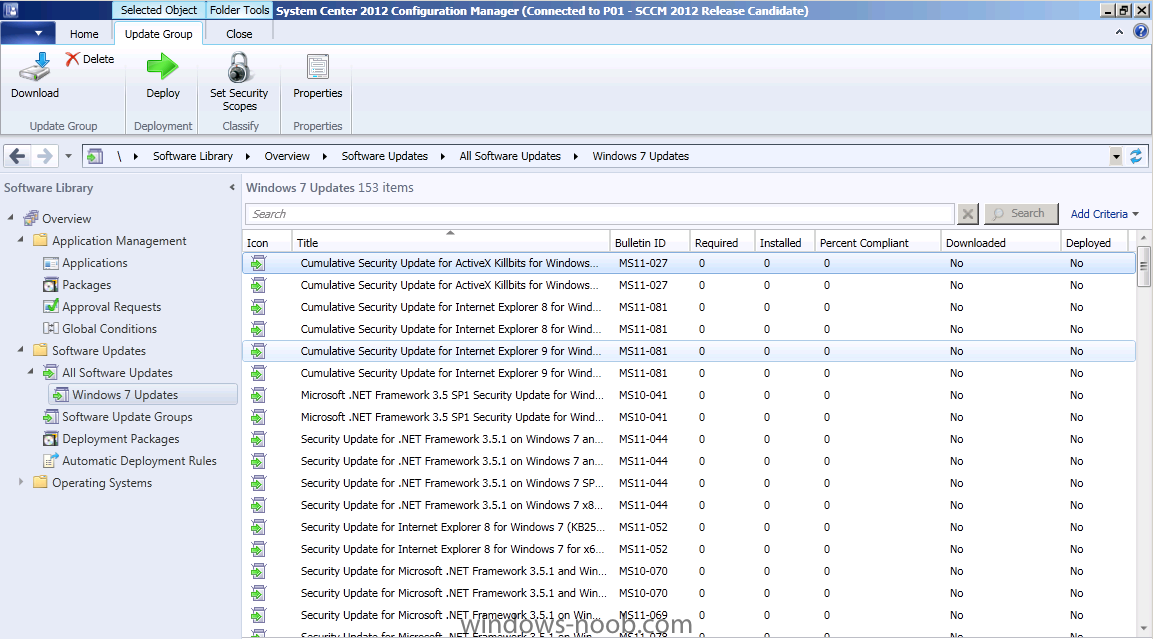Sort by Title column header

point(451,243)
